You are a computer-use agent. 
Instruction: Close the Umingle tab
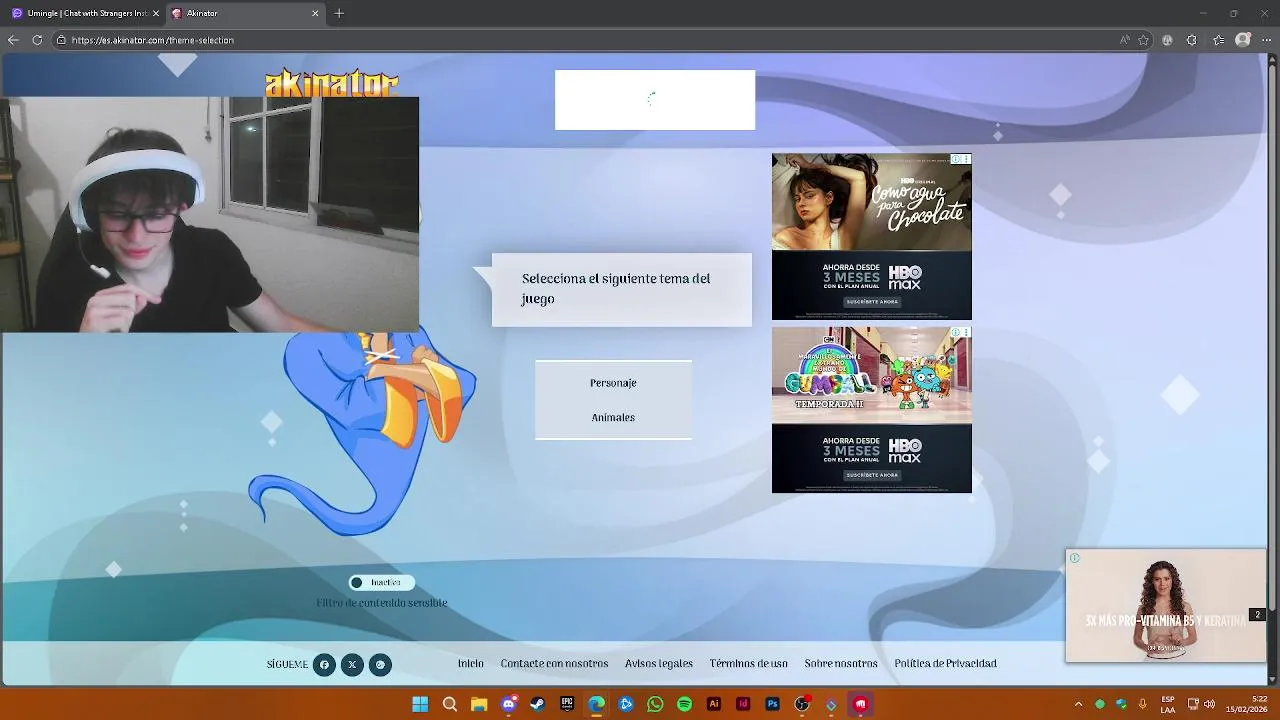[x=155, y=13]
